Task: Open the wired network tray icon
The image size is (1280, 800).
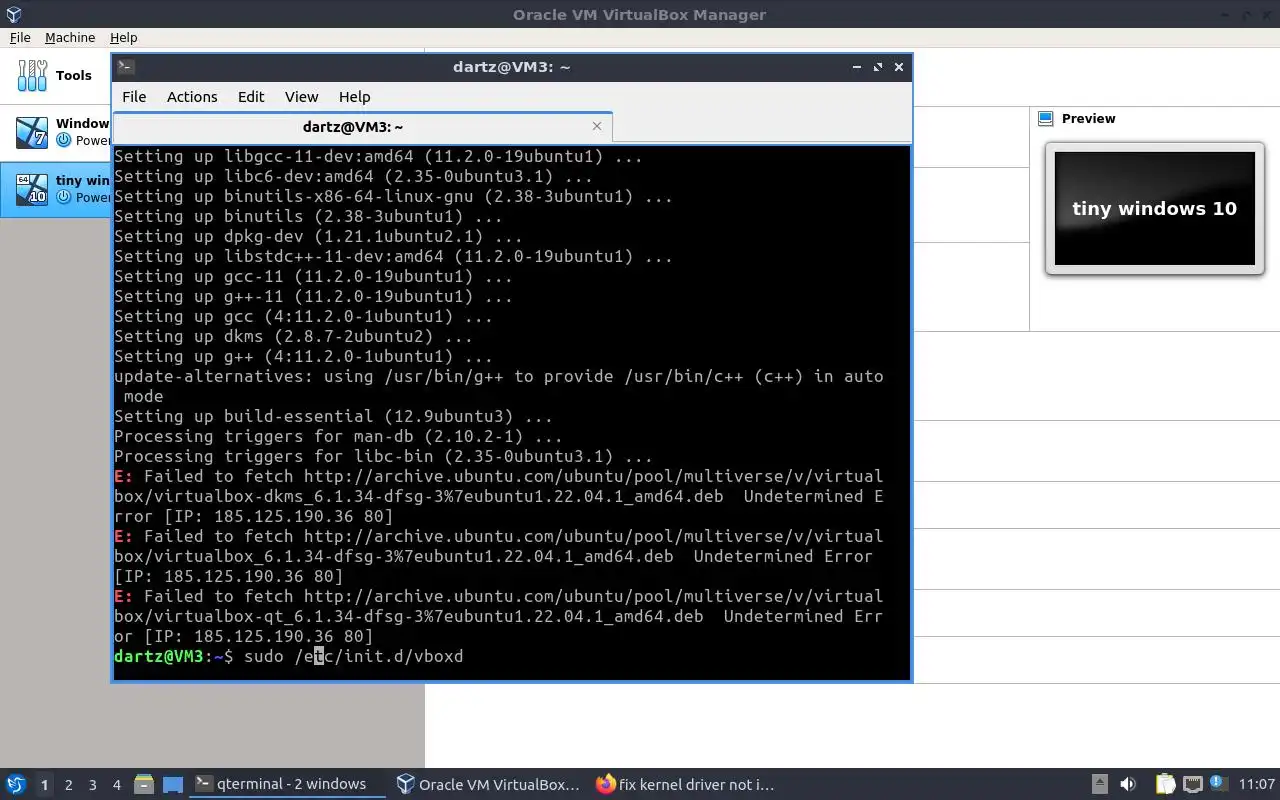Action: (x=1193, y=785)
